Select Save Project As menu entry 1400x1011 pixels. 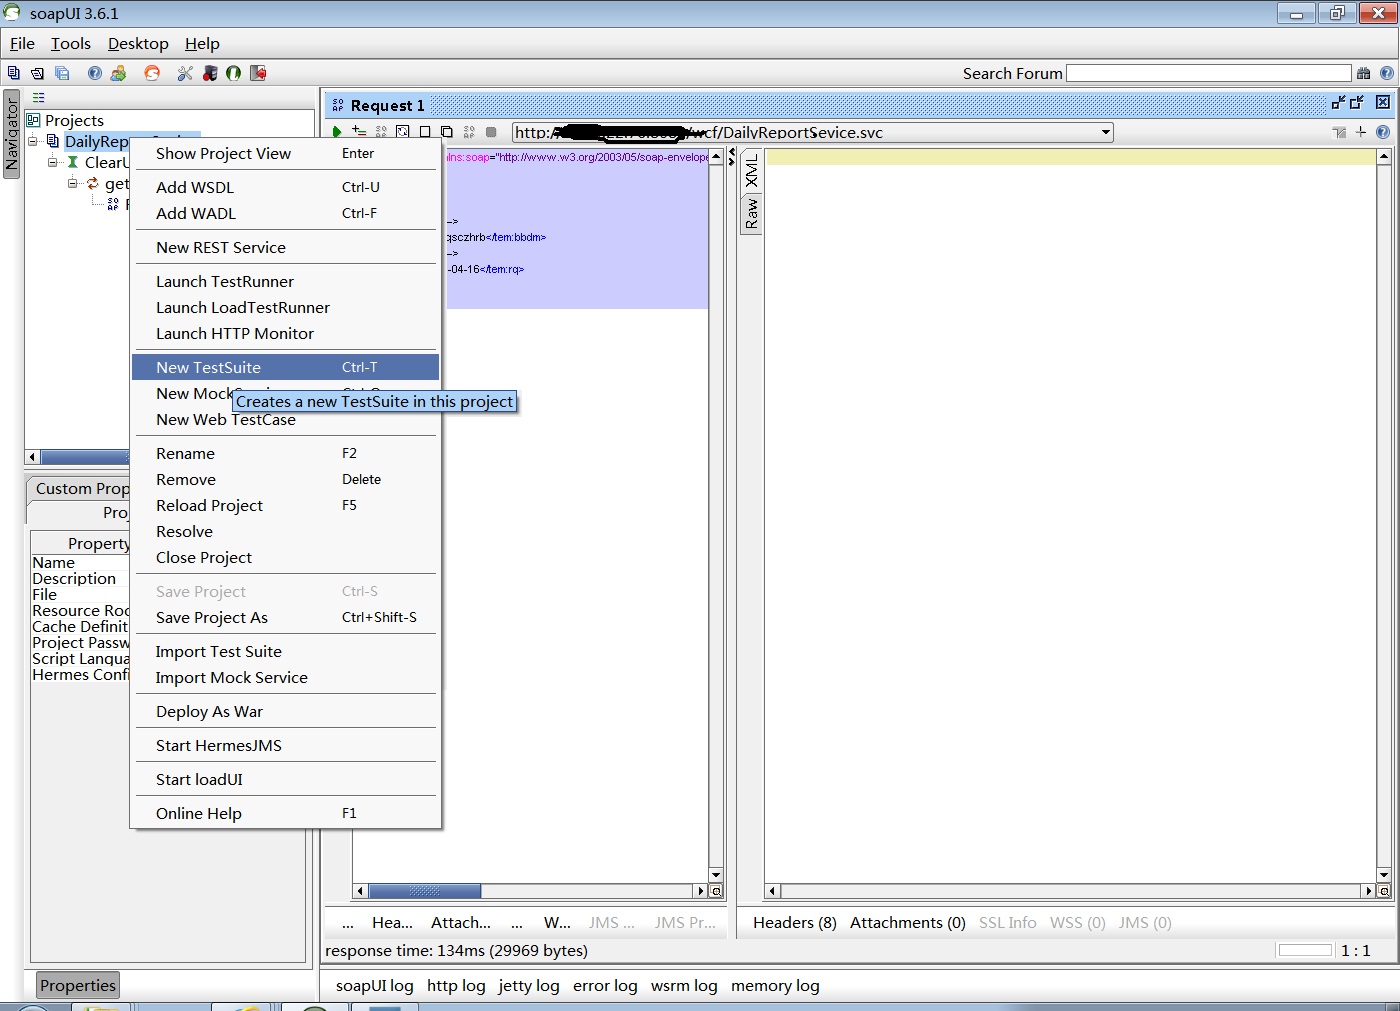coord(286,617)
